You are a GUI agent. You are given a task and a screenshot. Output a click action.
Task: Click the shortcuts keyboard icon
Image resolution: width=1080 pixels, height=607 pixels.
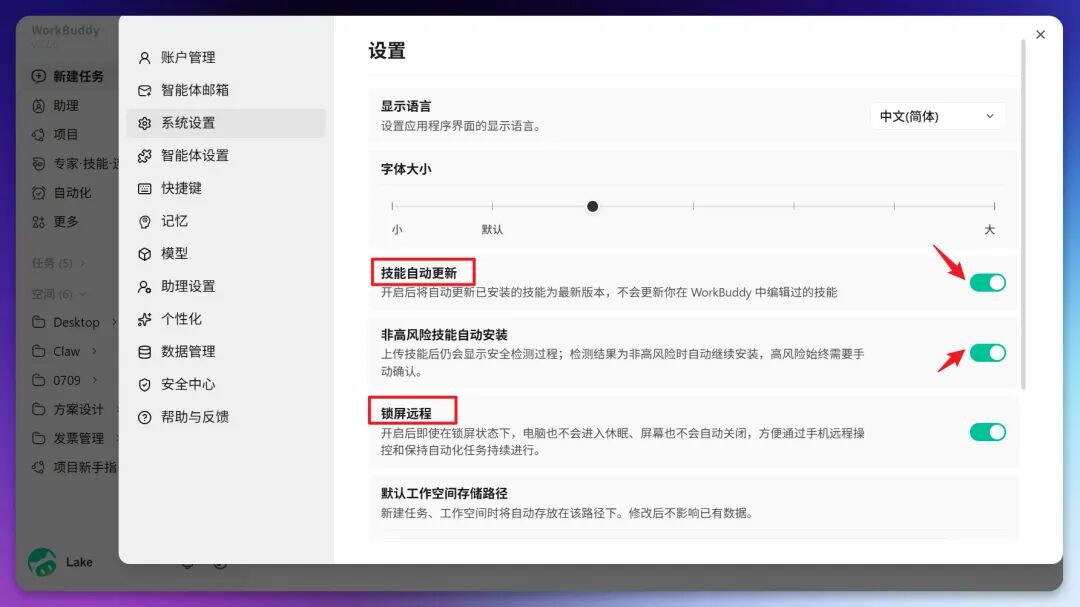144,189
